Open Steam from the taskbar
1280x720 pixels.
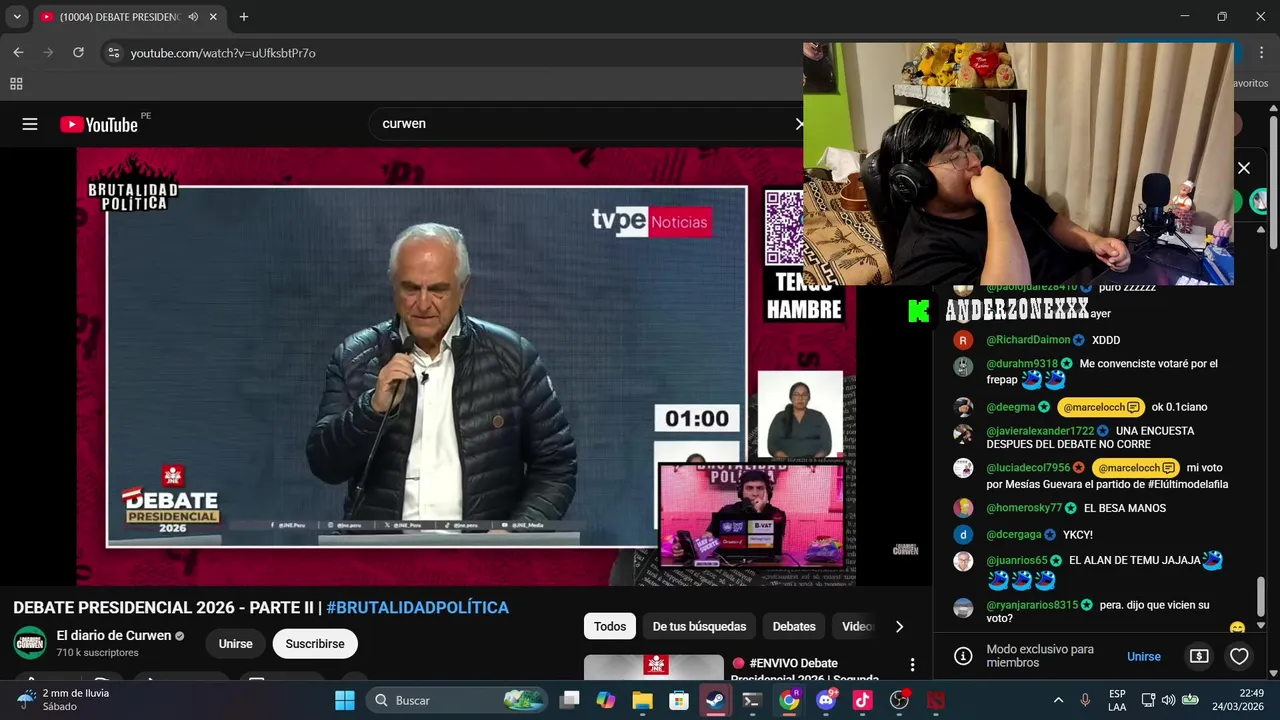[x=716, y=700]
